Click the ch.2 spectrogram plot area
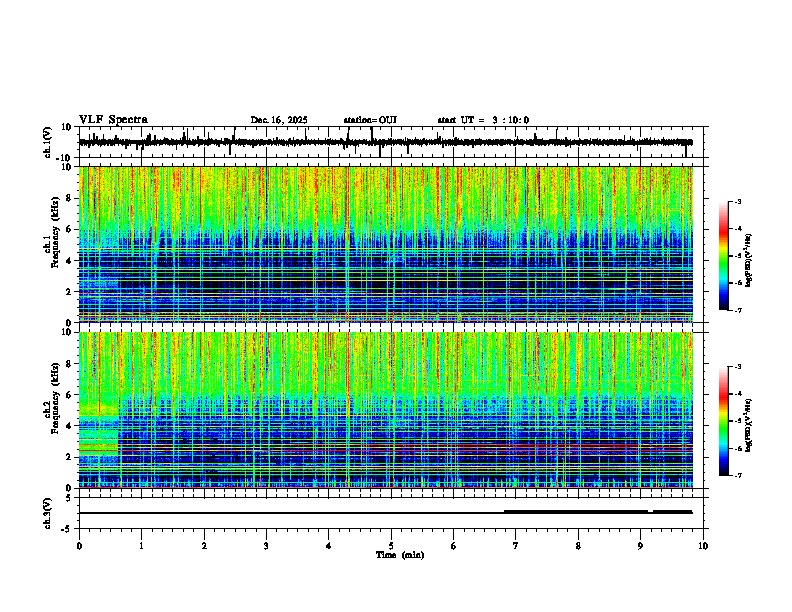Screen dimensions: 792x612 click(x=385, y=410)
